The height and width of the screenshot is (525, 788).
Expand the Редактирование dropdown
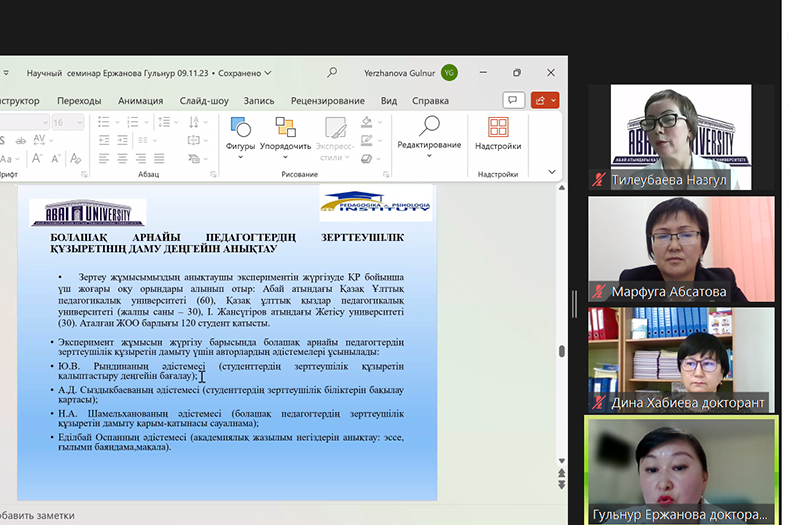point(429,155)
